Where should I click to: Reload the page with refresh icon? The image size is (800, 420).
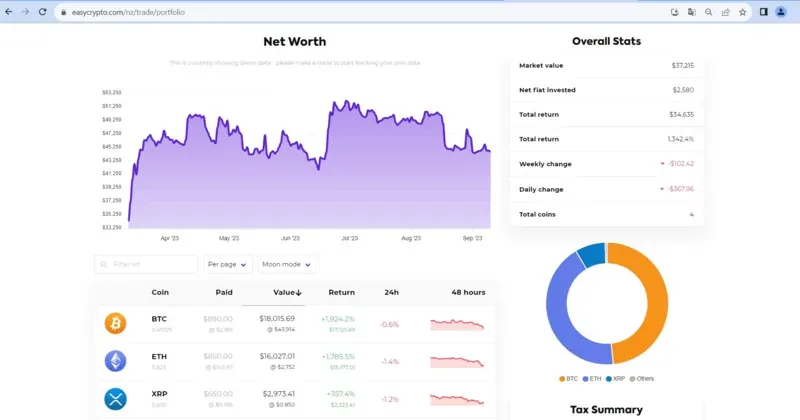[42, 12]
